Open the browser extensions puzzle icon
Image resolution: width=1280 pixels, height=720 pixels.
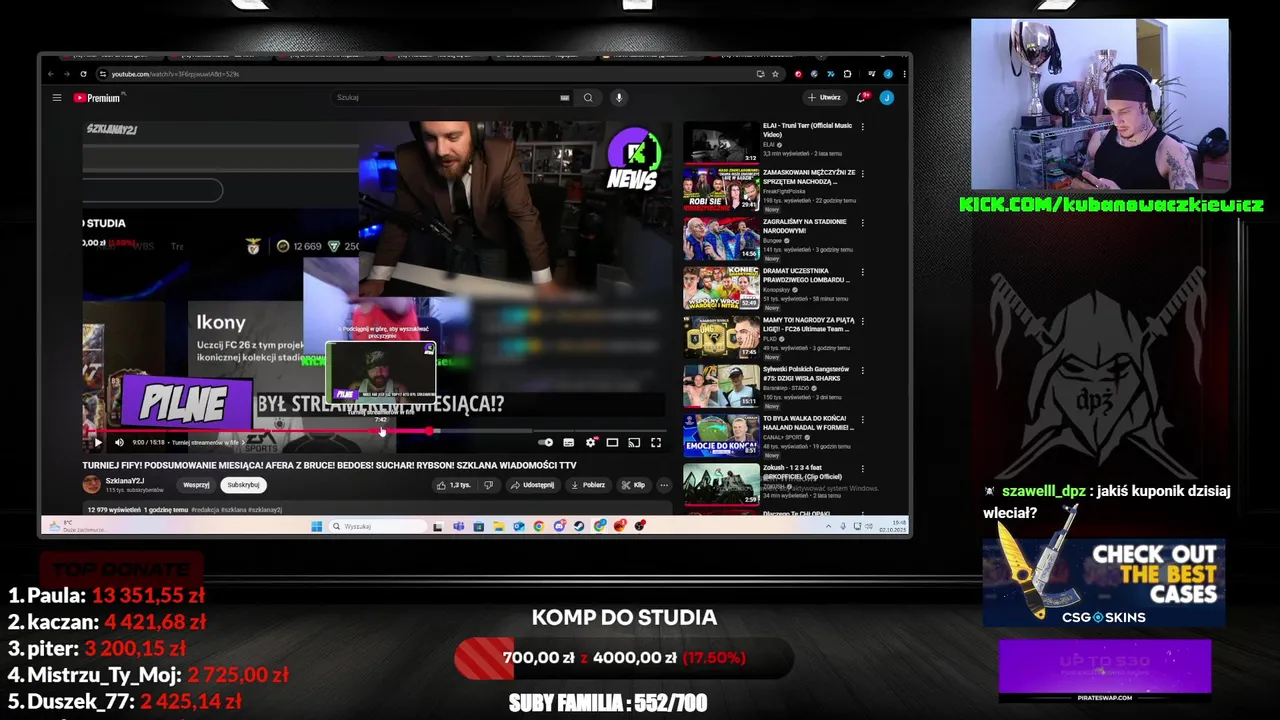click(847, 74)
